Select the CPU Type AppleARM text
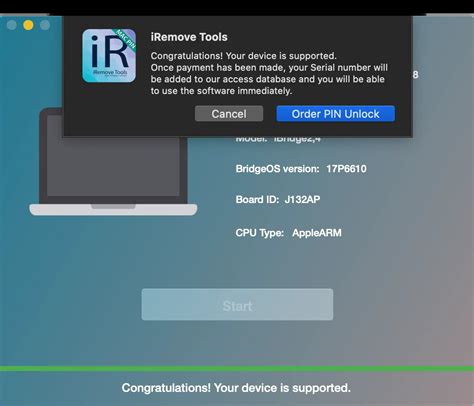Screen dimensions: 474x406 (x=288, y=233)
